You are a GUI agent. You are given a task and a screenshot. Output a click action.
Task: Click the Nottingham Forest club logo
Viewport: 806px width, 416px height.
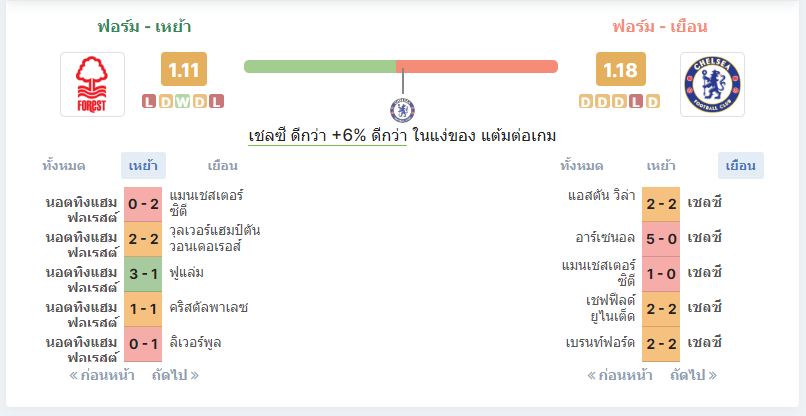[x=93, y=84]
